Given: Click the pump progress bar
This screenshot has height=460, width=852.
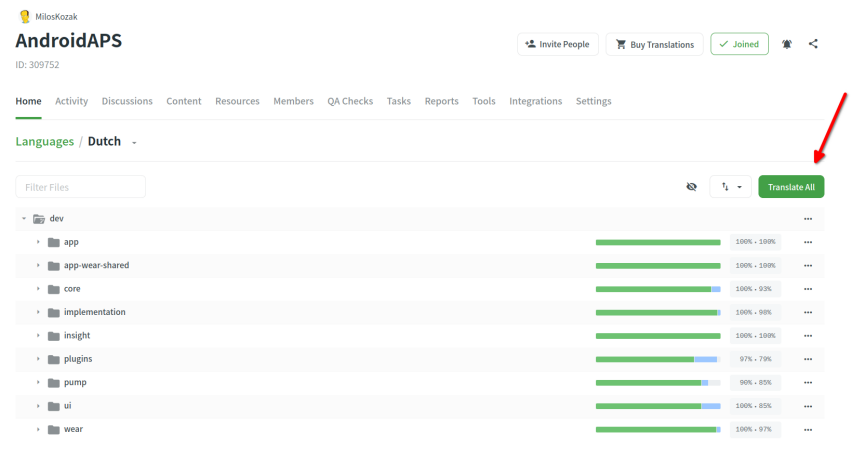Looking at the screenshot, I should [658, 382].
